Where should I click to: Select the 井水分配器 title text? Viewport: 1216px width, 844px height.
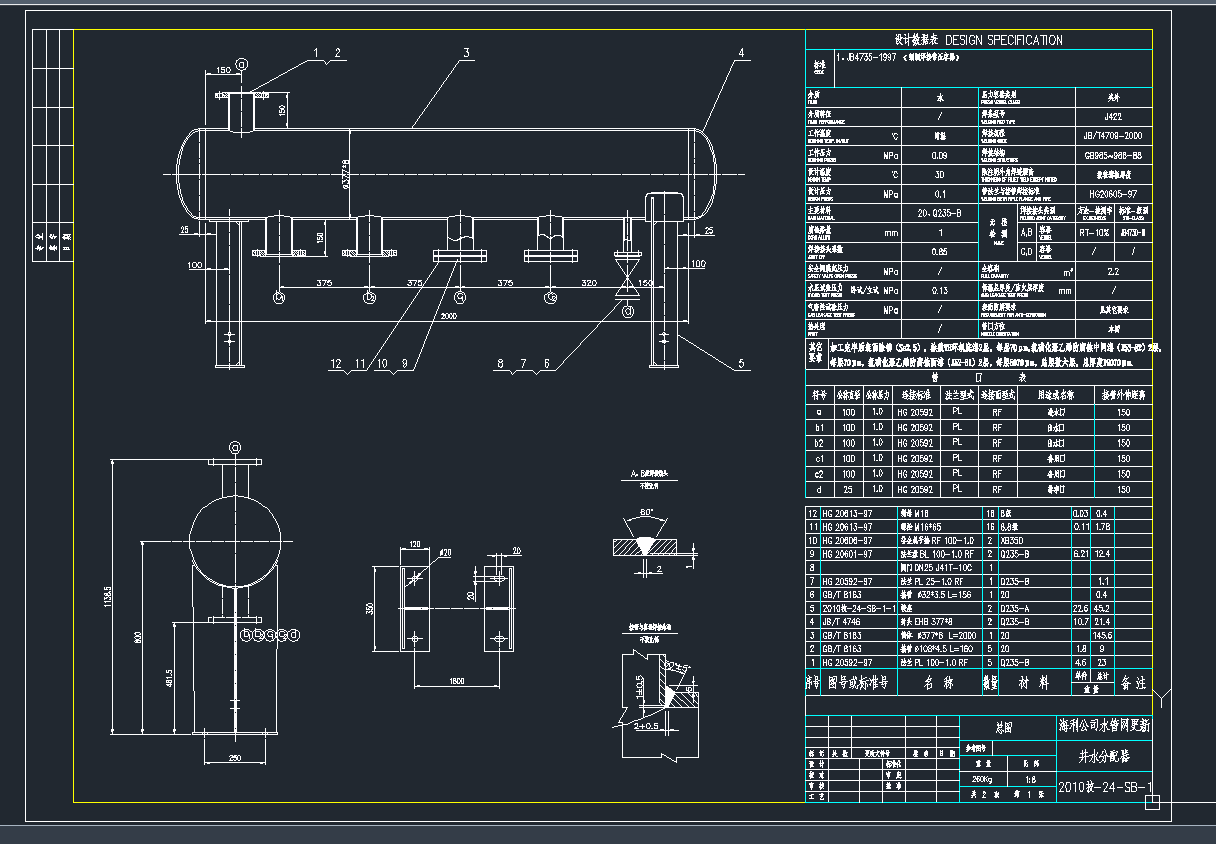point(1104,755)
